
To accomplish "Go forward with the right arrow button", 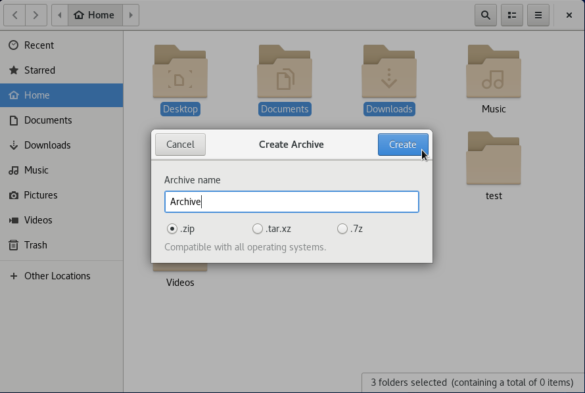I will tap(36, 15).
